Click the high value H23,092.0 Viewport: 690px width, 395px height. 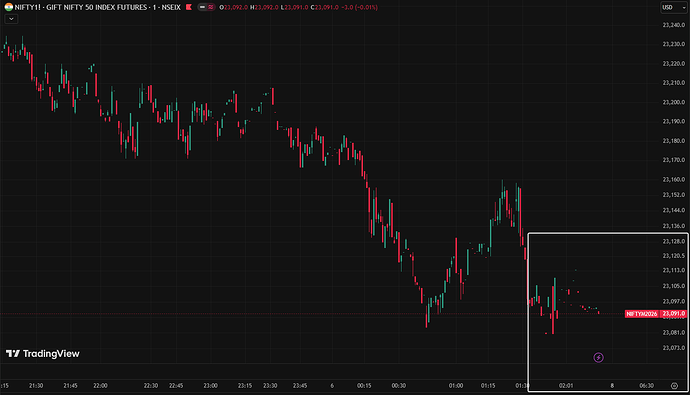tap(264, 7)
